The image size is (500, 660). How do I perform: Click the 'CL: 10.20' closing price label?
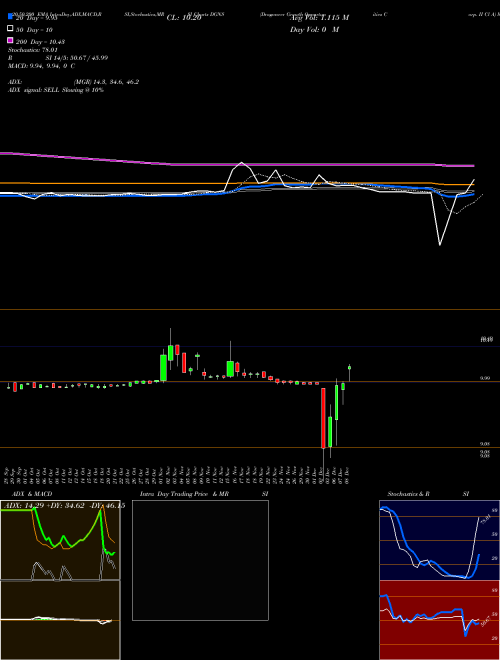184,18
